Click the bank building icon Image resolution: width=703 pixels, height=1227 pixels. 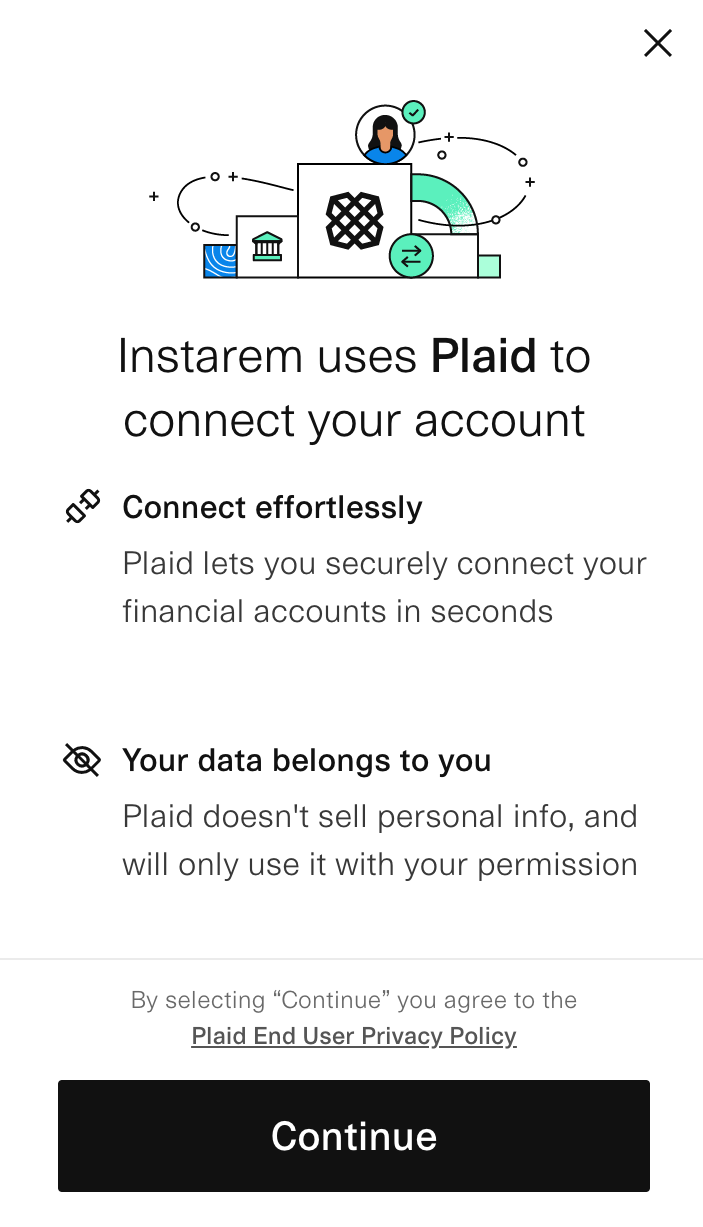tap(267, 246)
